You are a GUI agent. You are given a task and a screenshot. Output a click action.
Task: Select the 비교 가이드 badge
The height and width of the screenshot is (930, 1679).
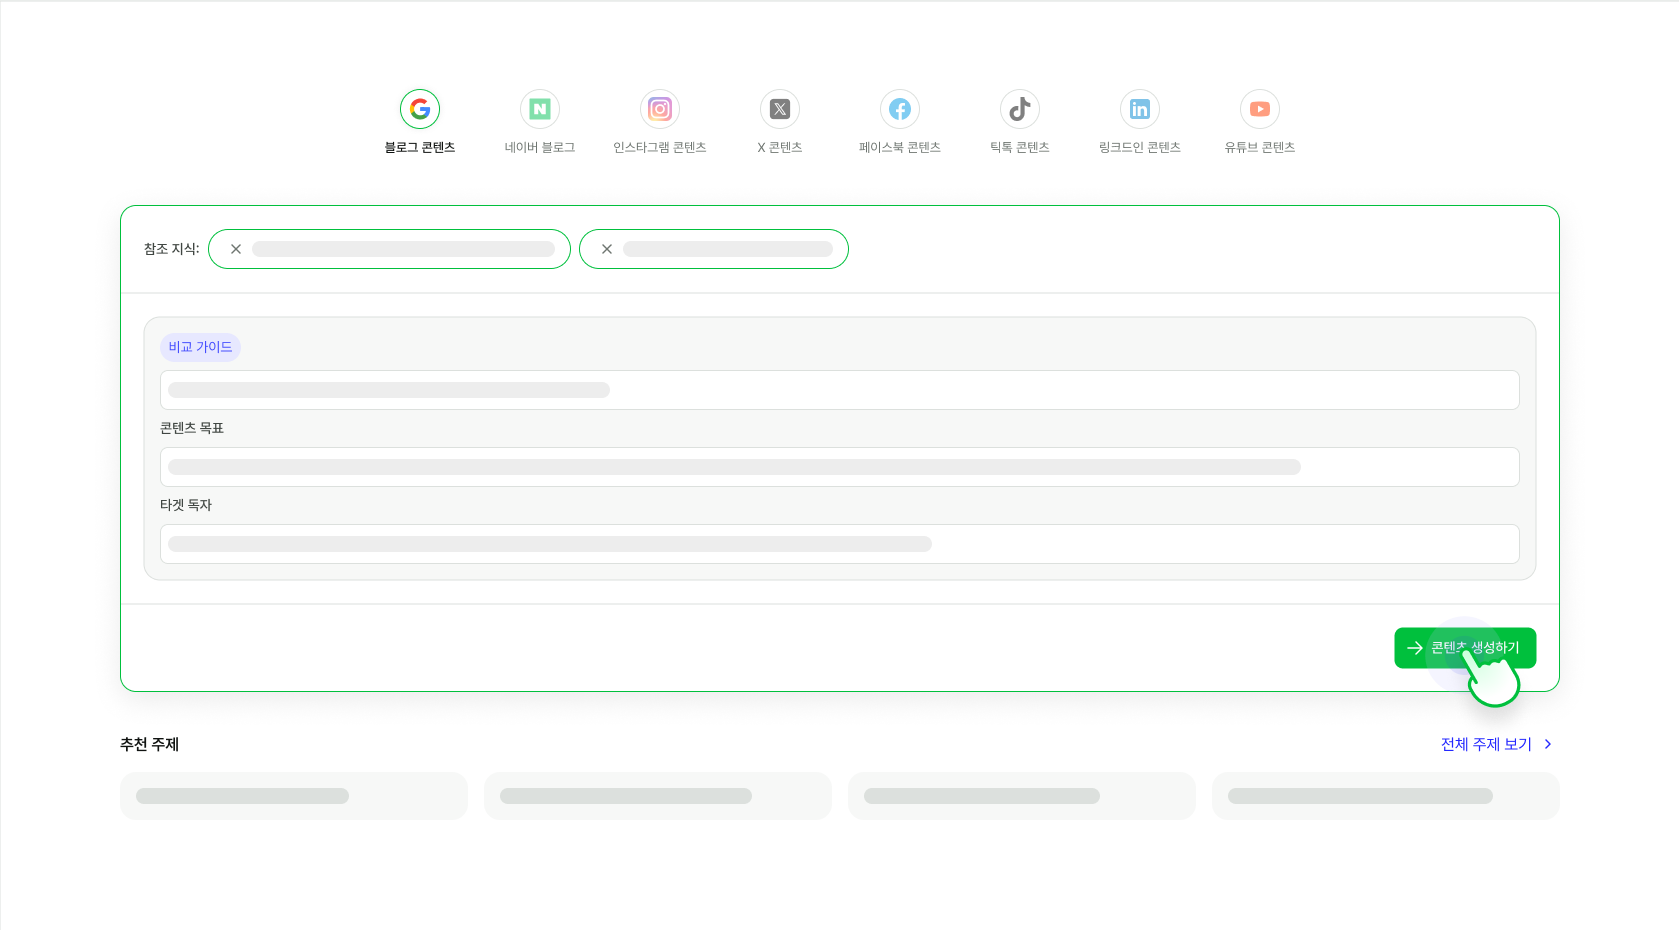coord(200,347)
